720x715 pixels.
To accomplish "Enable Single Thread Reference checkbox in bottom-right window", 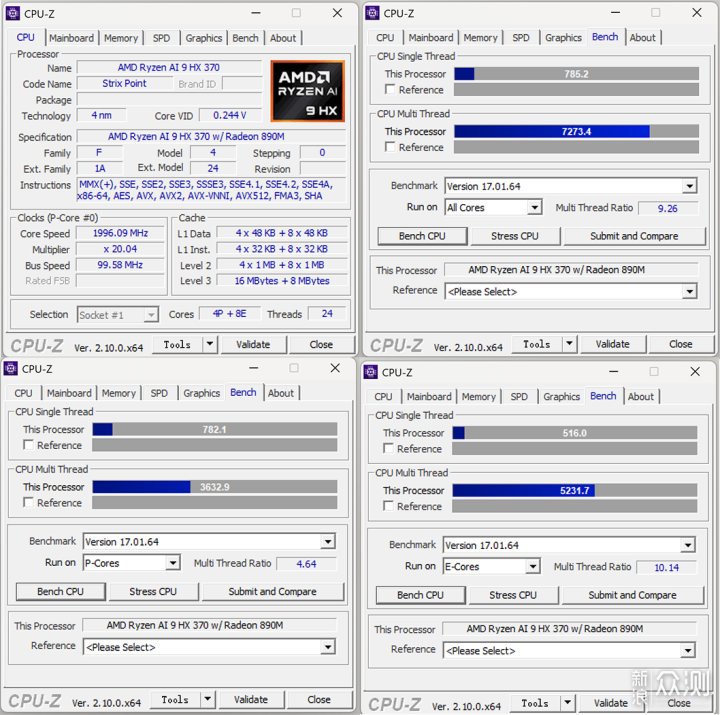I will pyautogui.click(x=388, y=448).
